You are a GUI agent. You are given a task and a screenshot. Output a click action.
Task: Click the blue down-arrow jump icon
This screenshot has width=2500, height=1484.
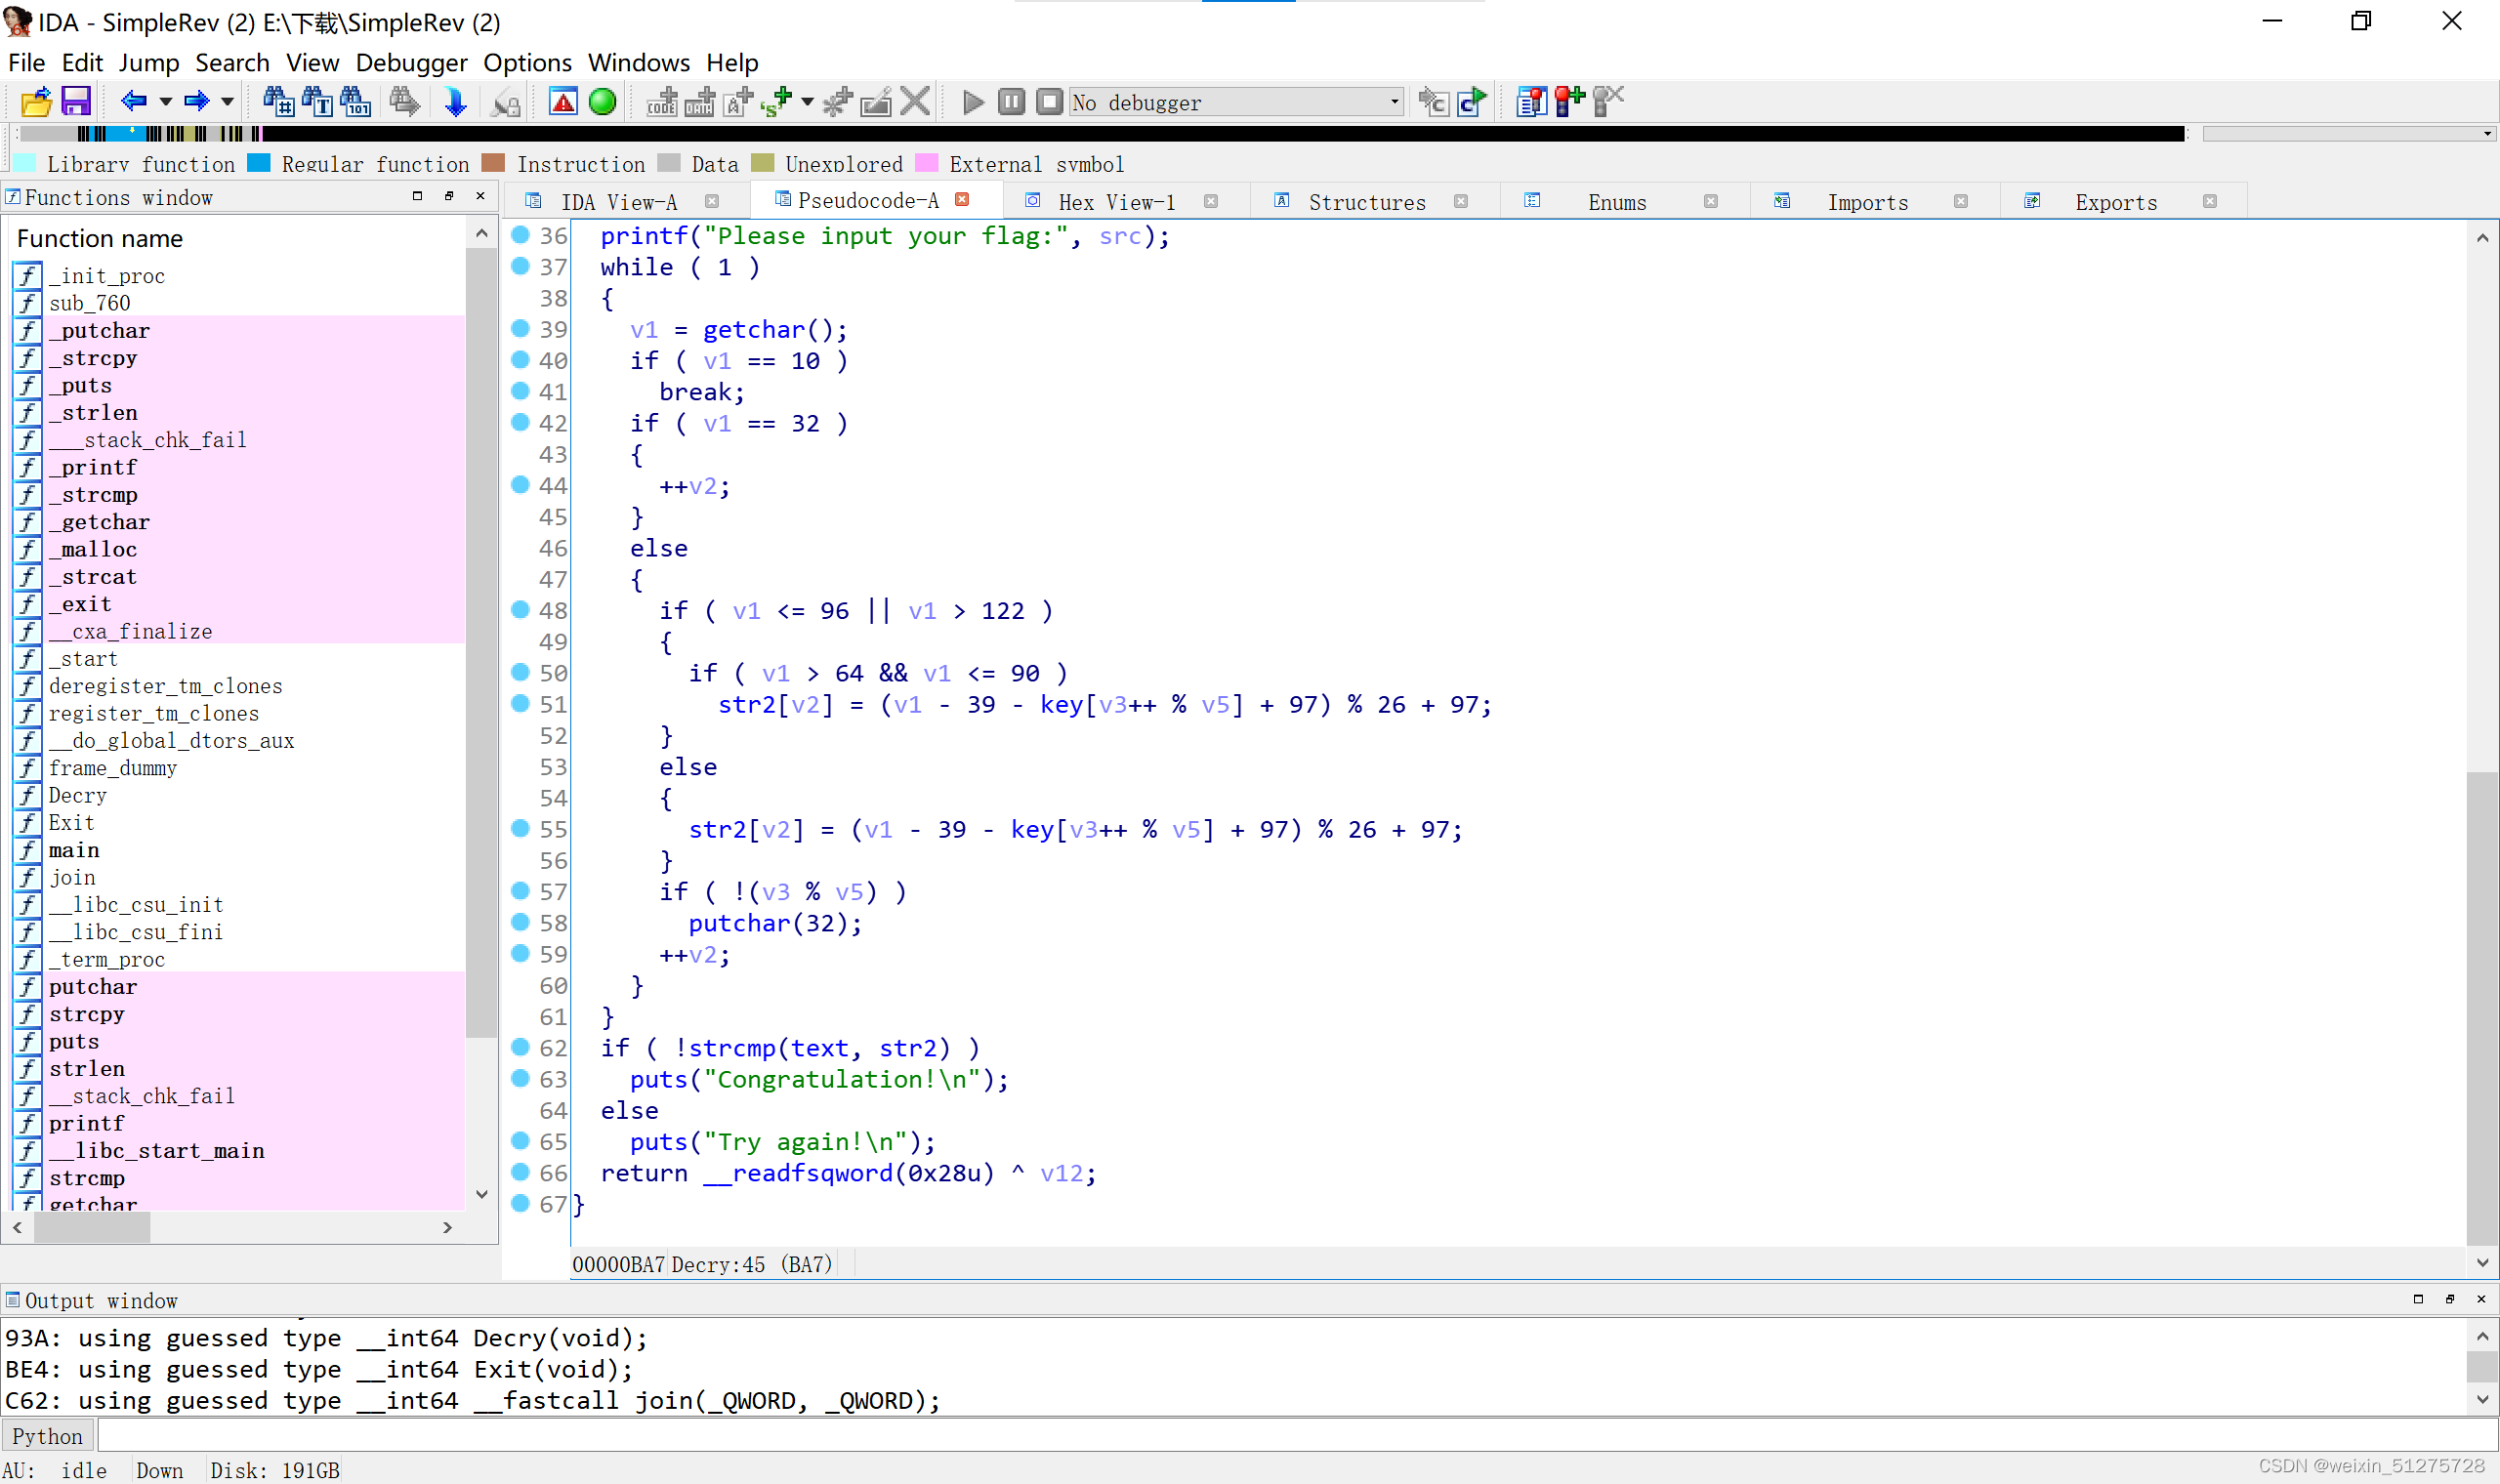click(x=455, y=102)
